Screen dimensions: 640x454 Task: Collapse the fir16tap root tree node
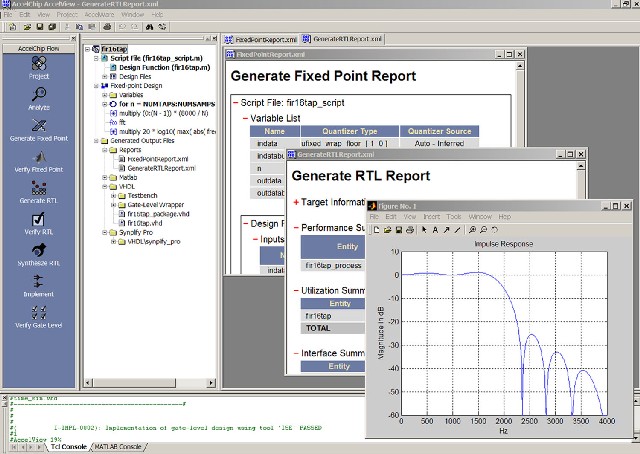pos(87,49)
